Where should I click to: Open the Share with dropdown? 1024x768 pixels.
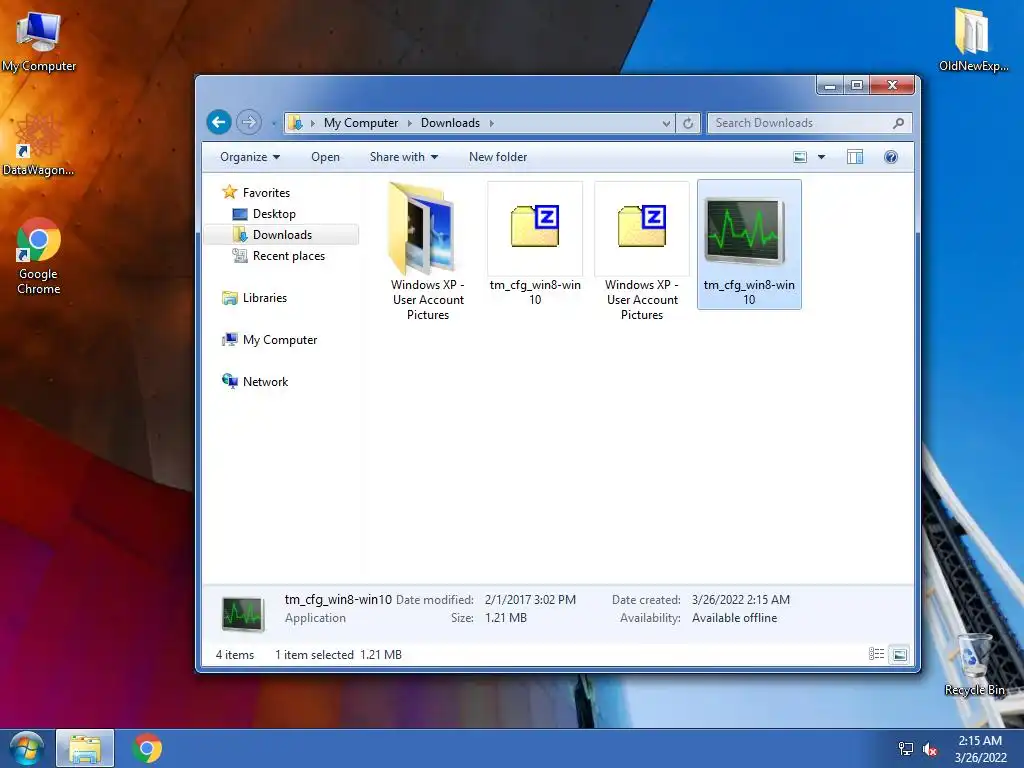(403, 157)
